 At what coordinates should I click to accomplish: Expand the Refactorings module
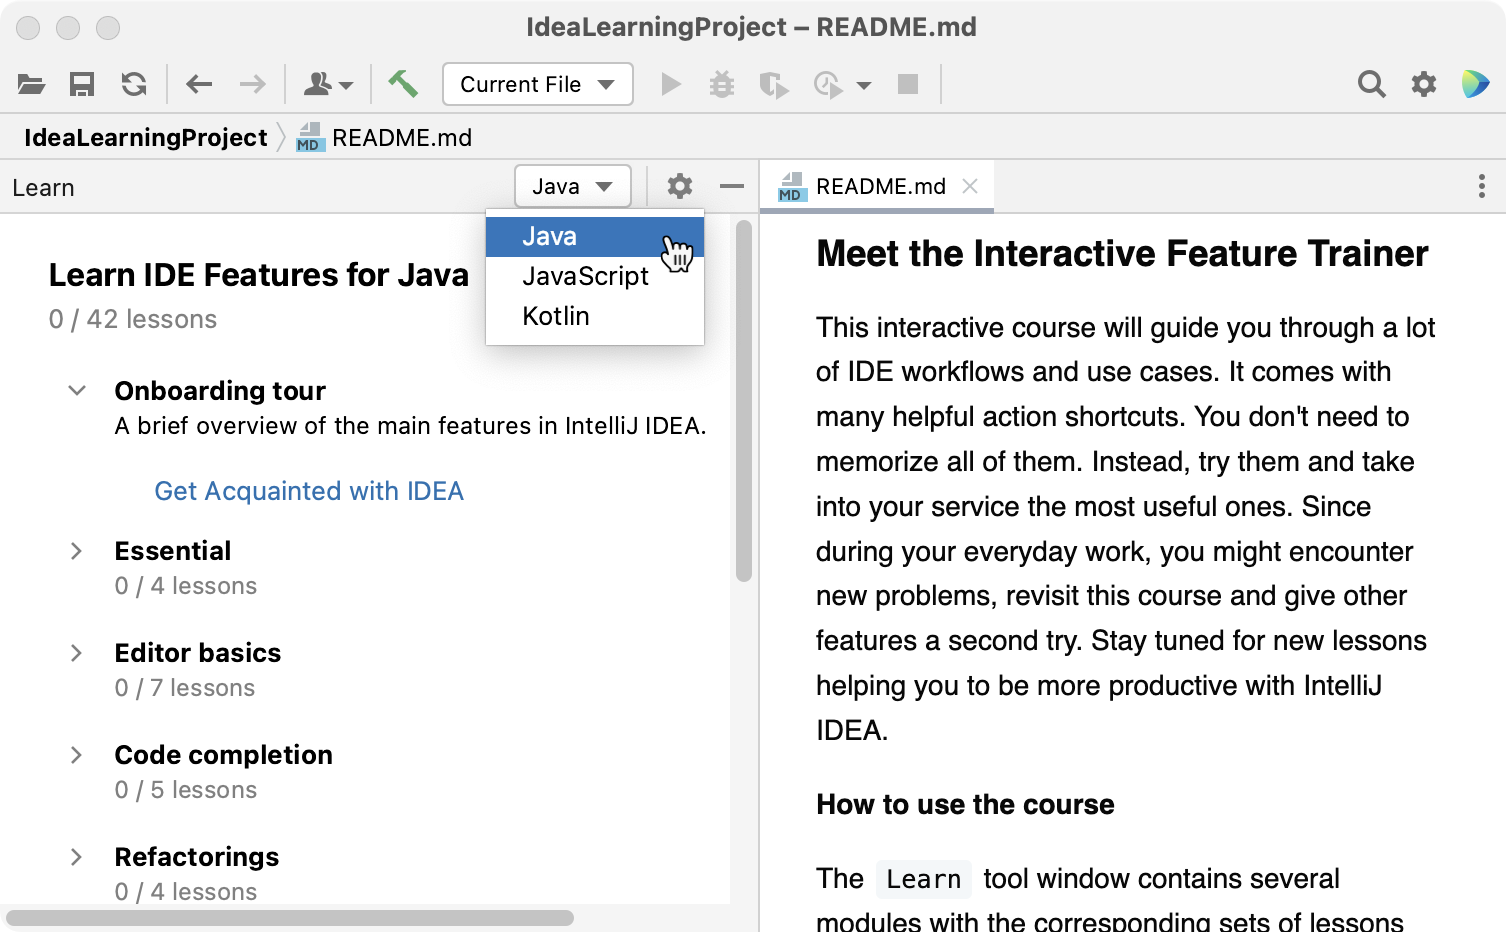pyautogui.click(x=77, y=857)
